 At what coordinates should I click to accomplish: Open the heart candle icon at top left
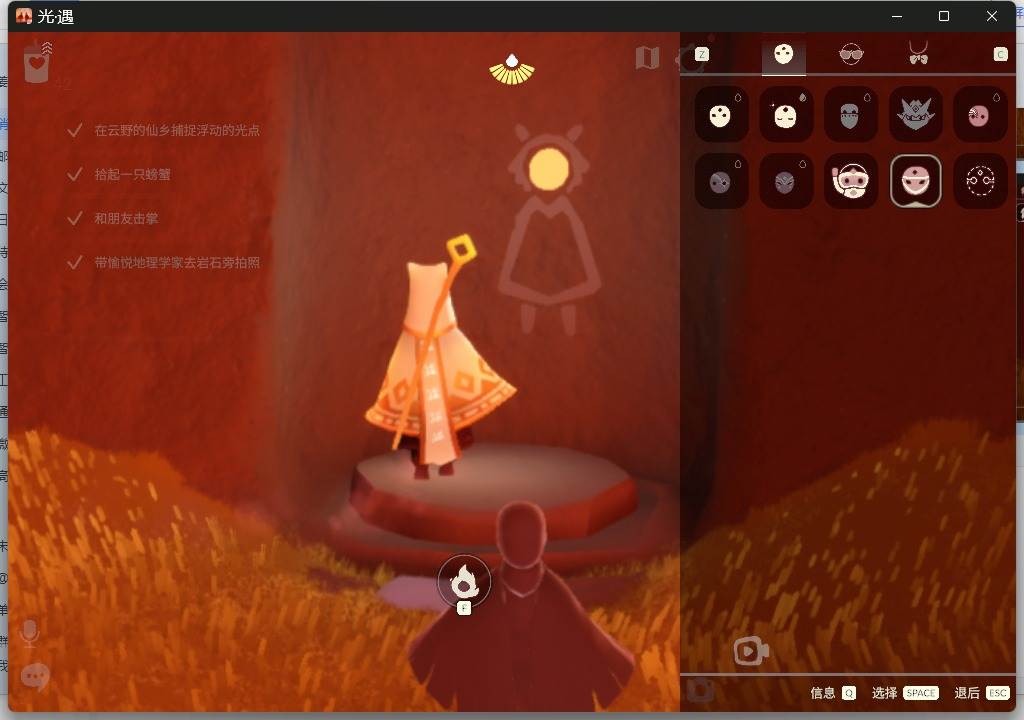[x=37, y=63]
